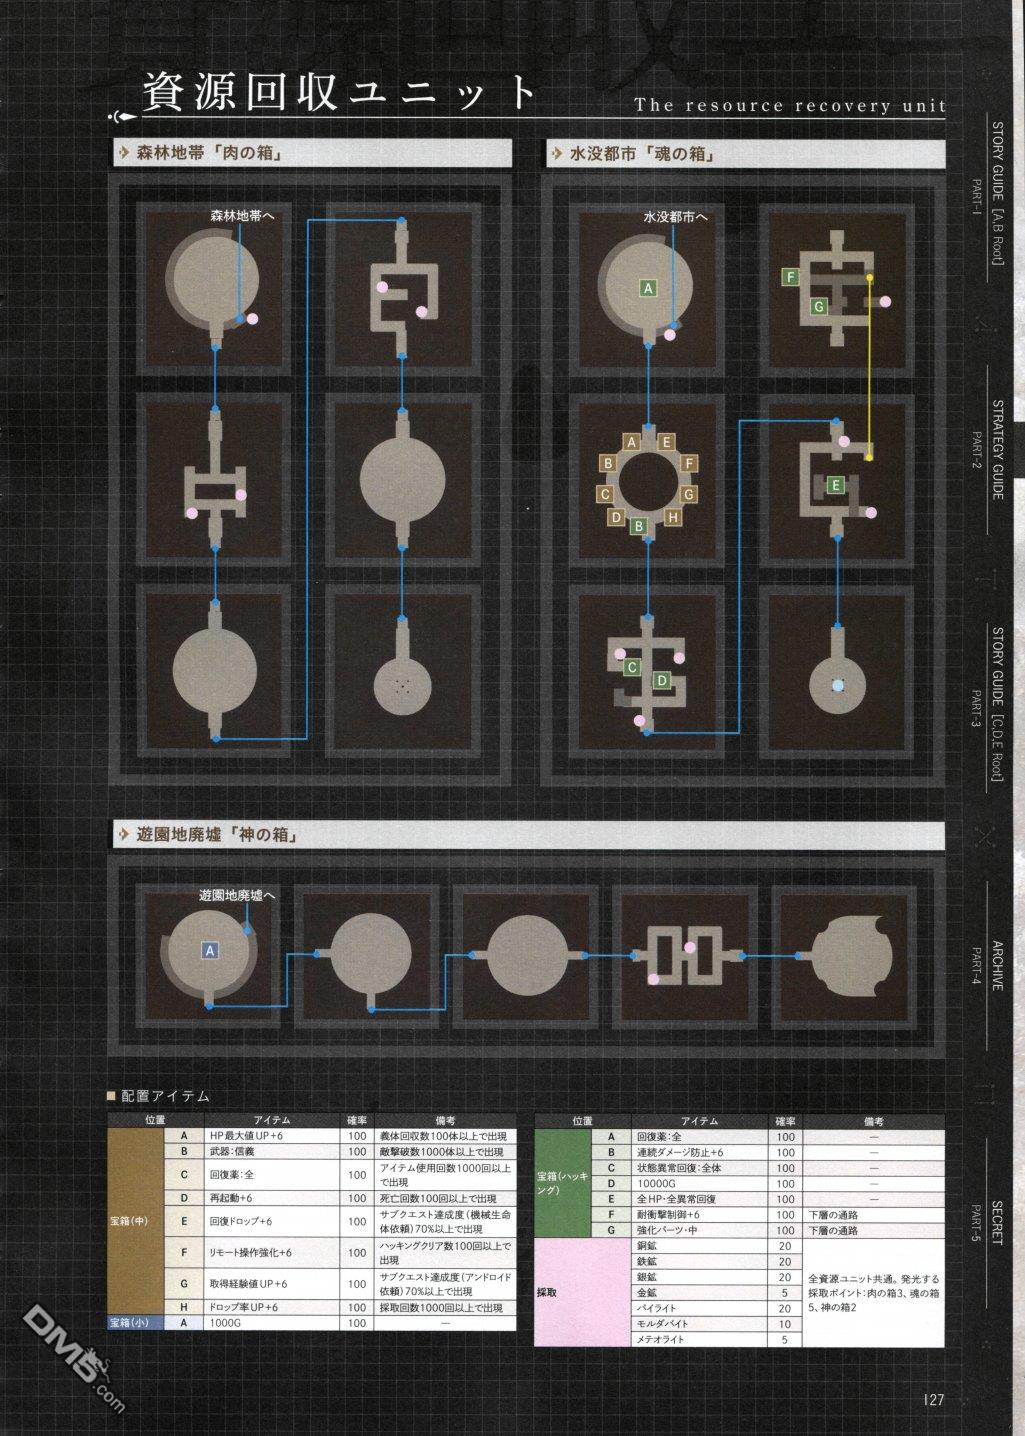
Task: Click the green 宝箱(ハッキング) legend cell
Action: point(570,1183)
